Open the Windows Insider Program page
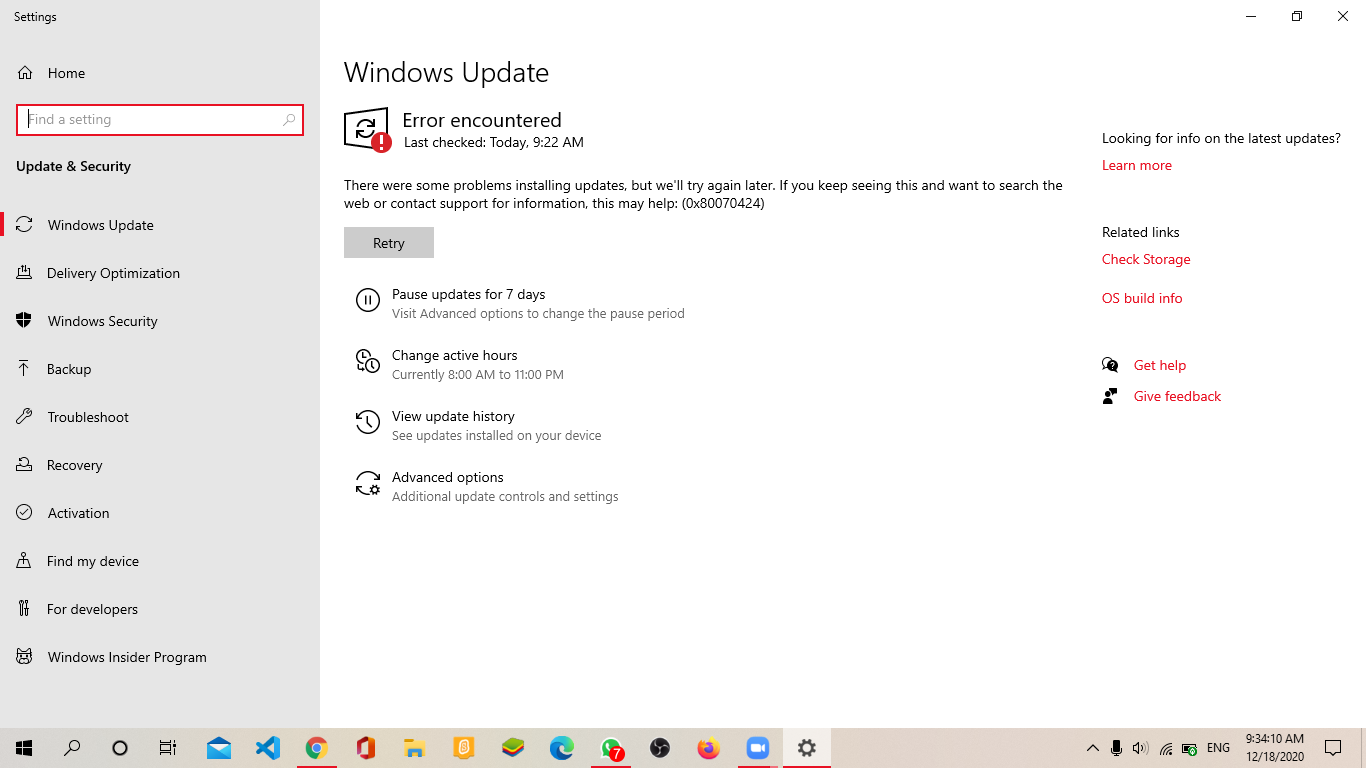 pyautogui.click(x=160, y=657)
